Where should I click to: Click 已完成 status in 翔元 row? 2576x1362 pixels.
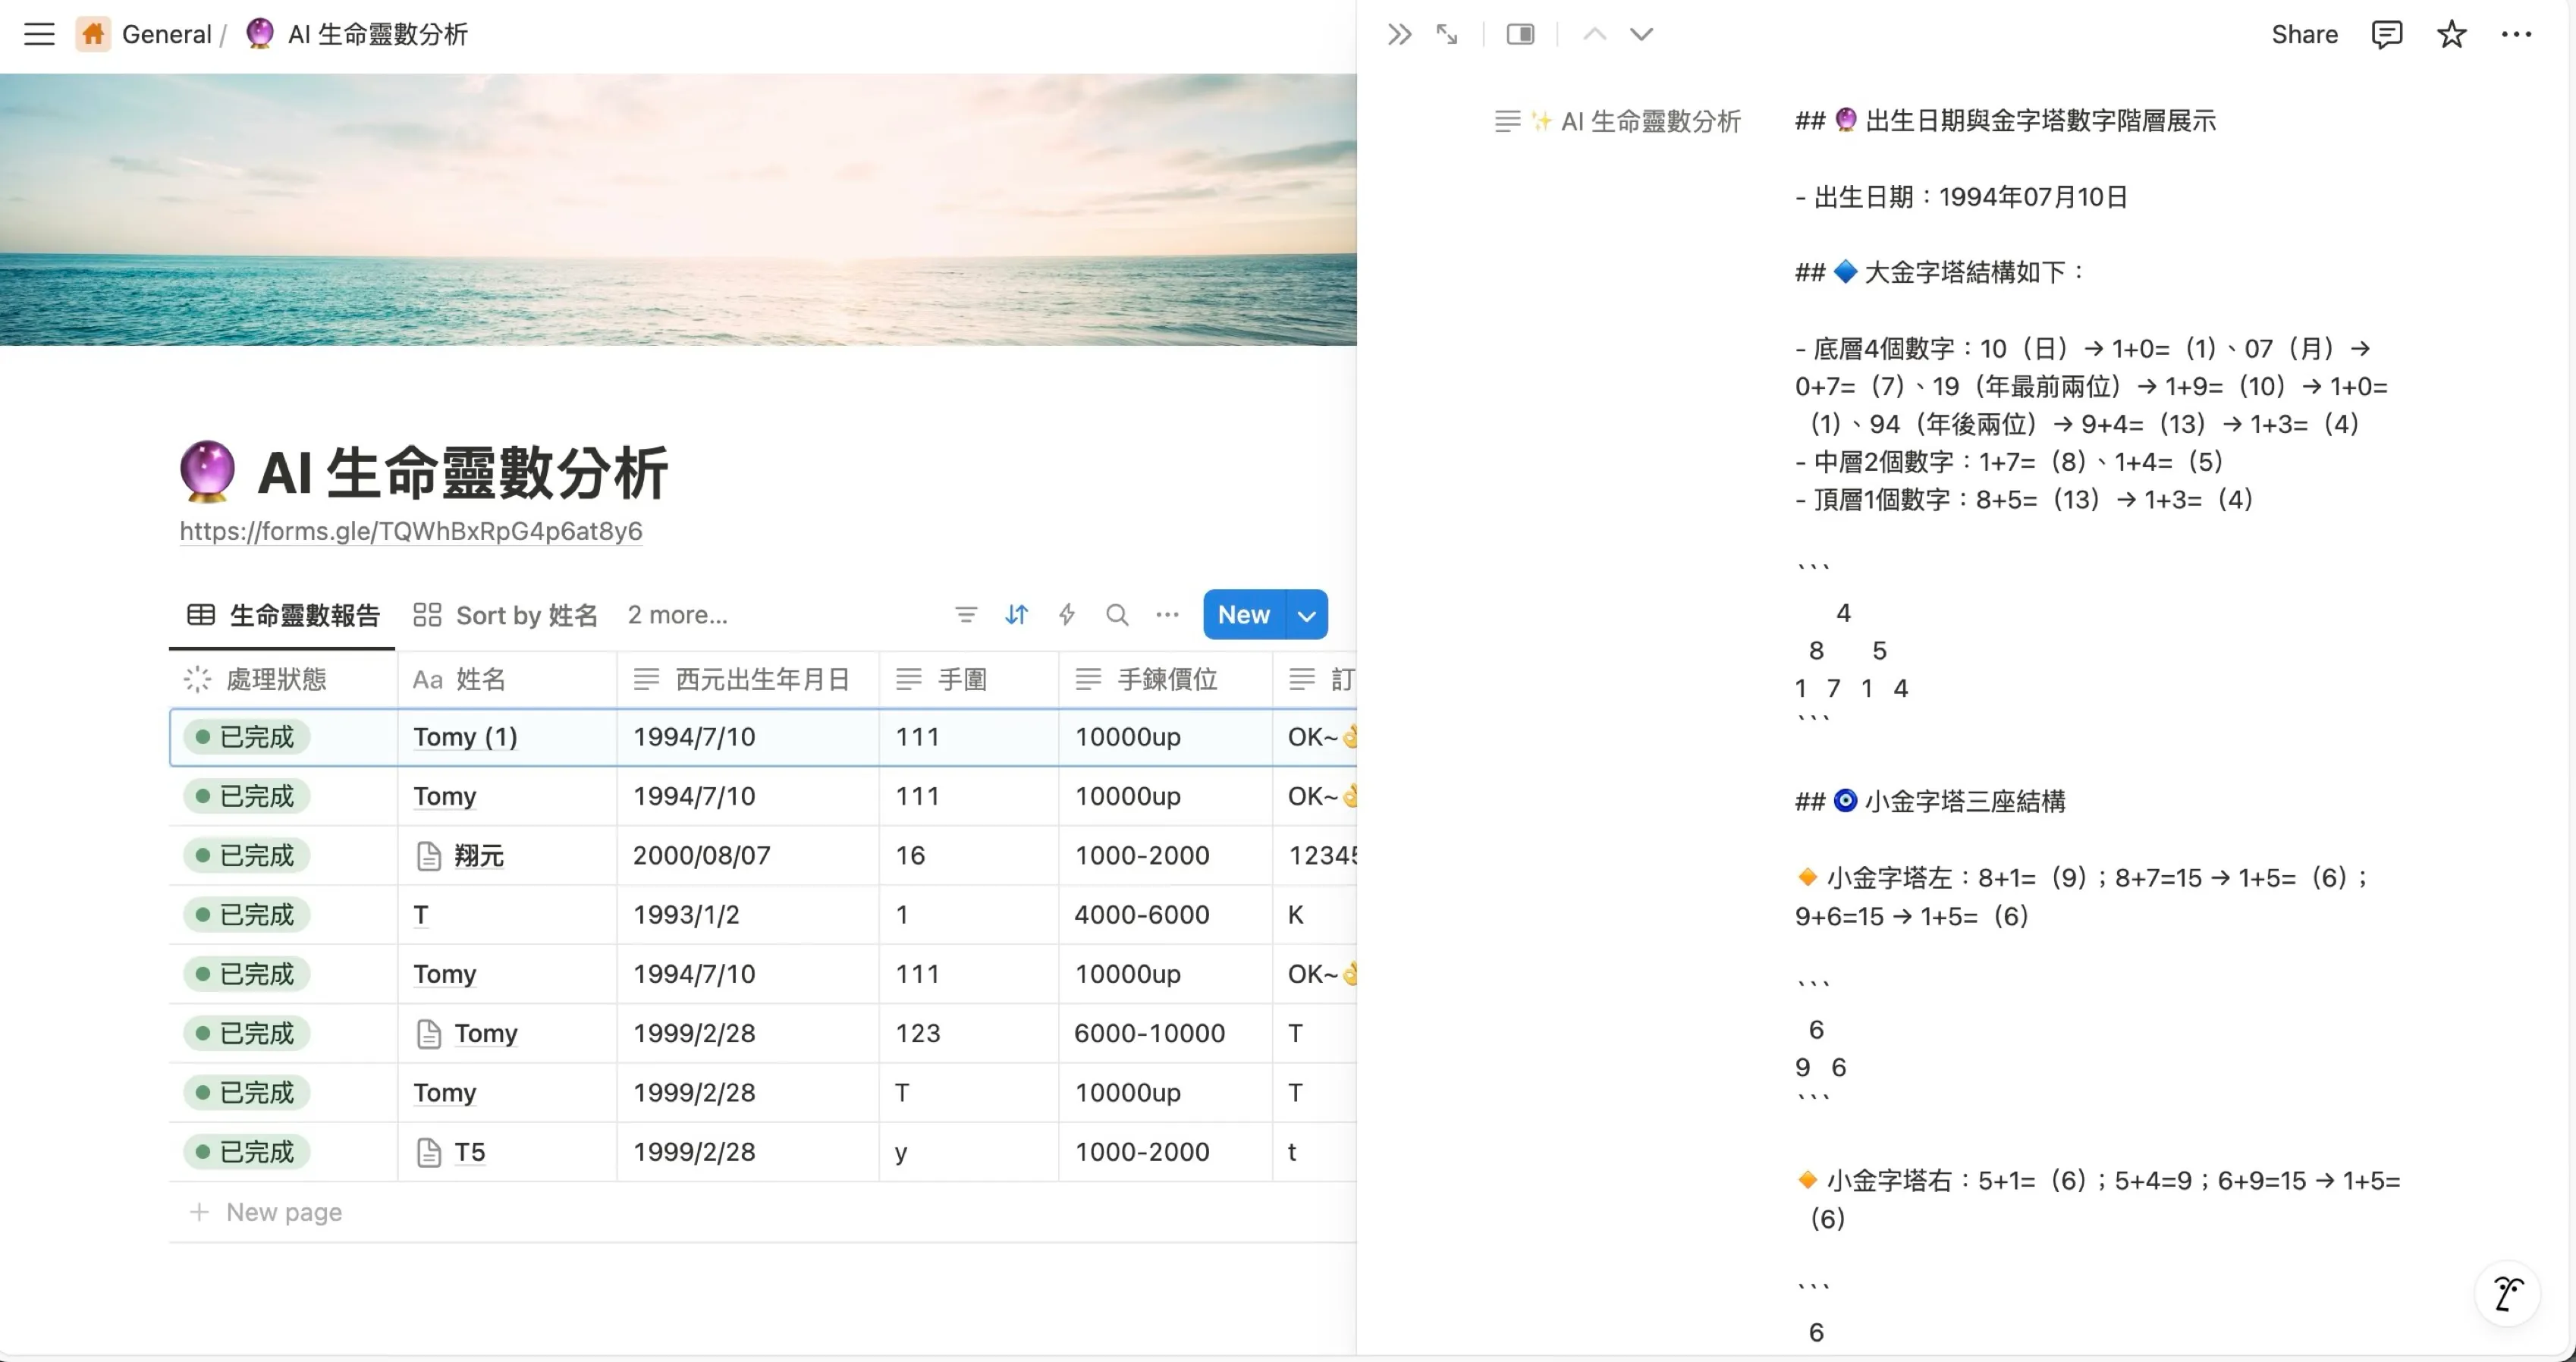pyautogui.click(x=246, y=856)
